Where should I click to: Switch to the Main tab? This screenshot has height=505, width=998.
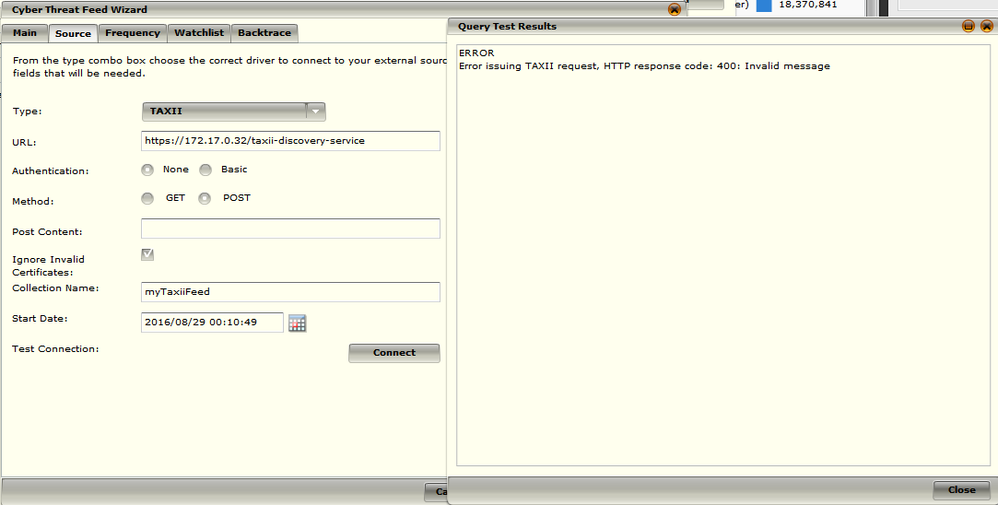click(25, 33)
